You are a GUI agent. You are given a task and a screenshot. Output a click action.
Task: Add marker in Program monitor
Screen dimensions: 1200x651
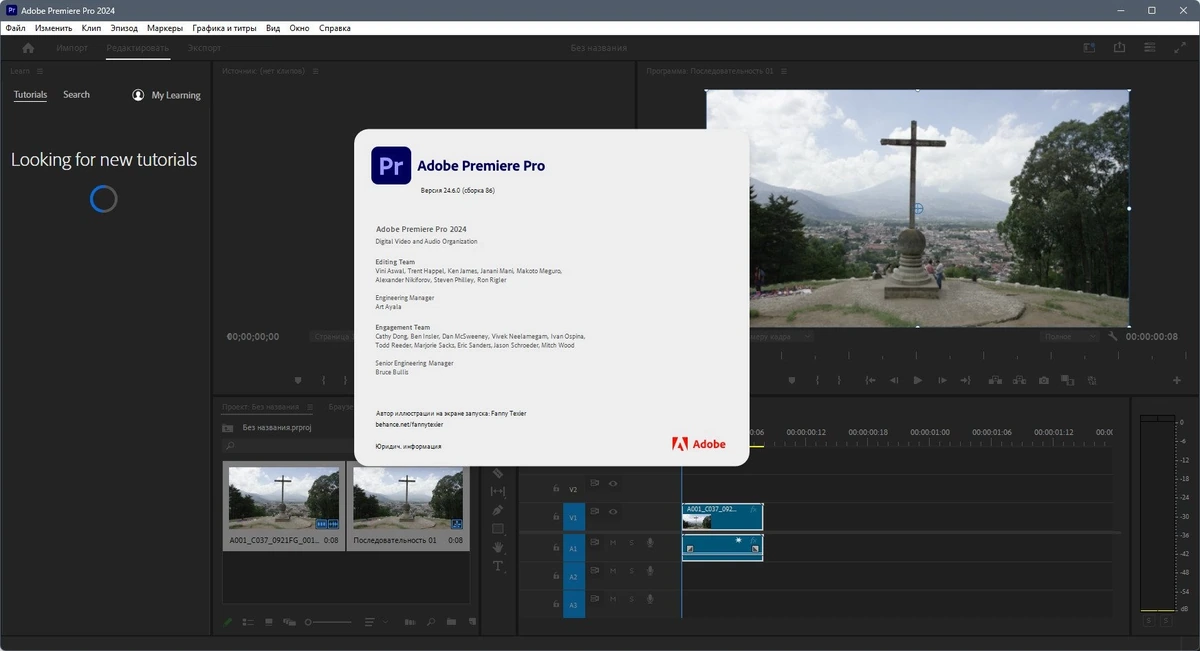tap(792, 380)
